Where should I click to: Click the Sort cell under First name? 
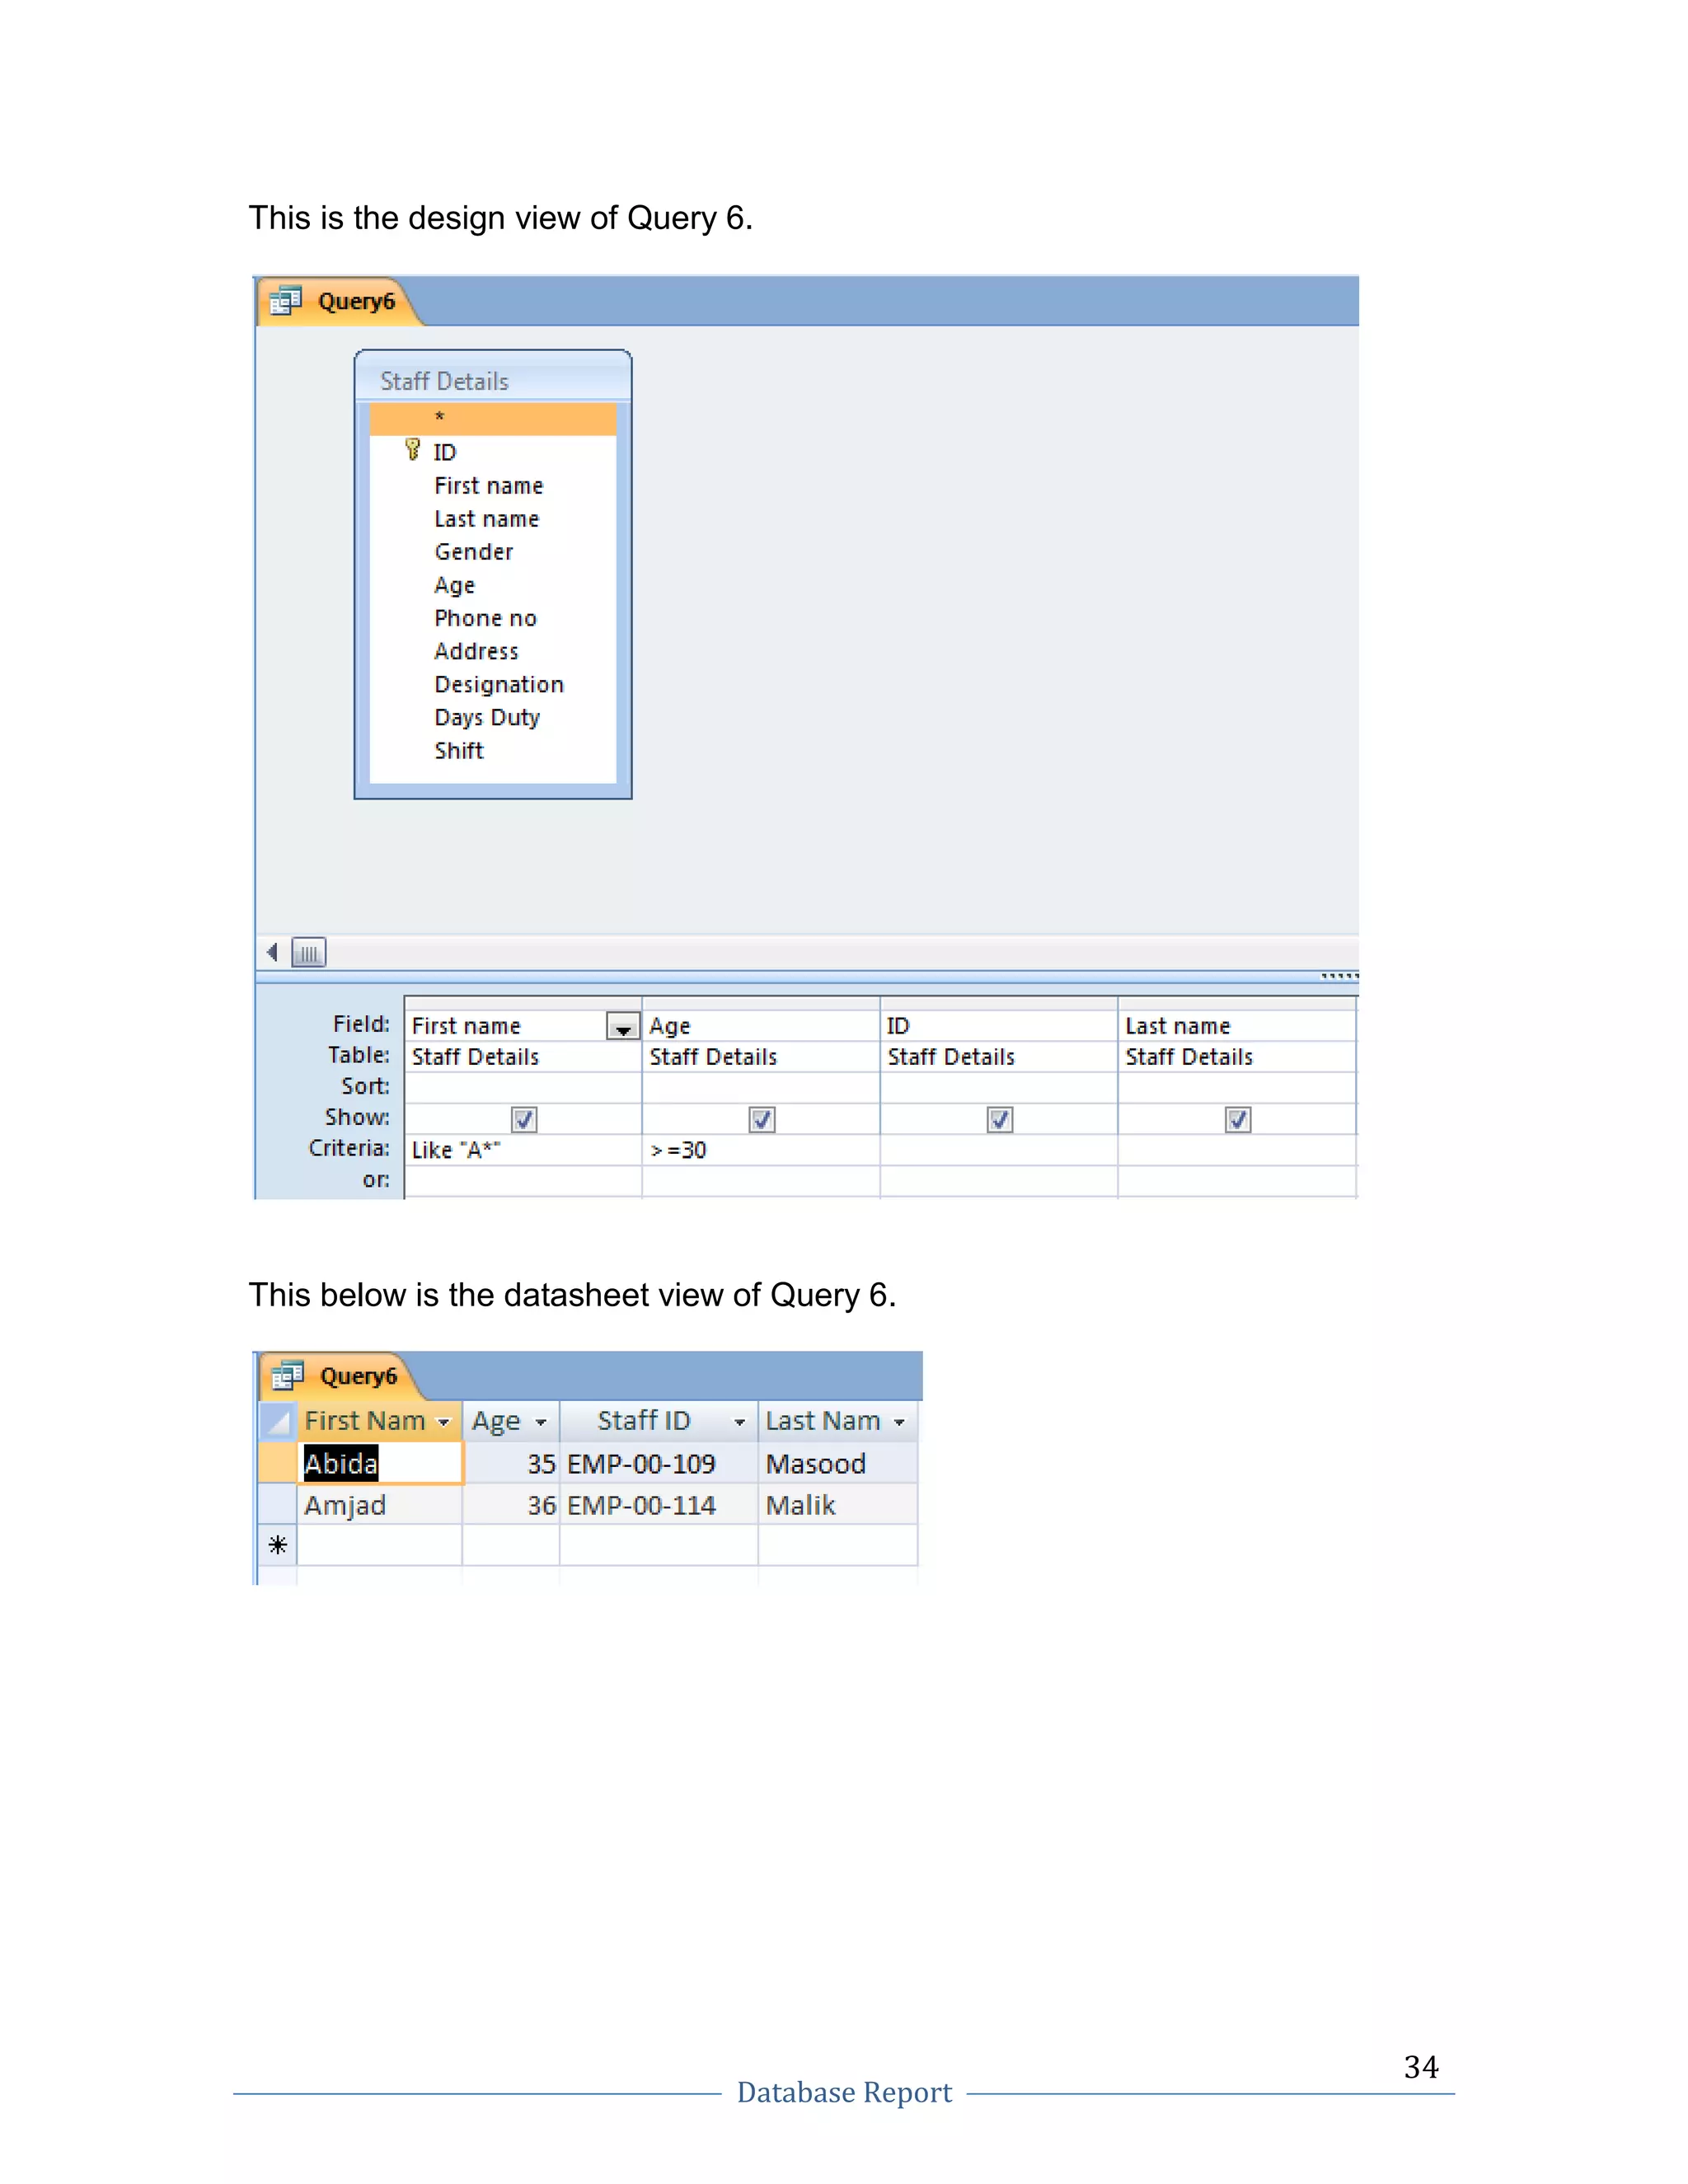(x=523, y=1088)
